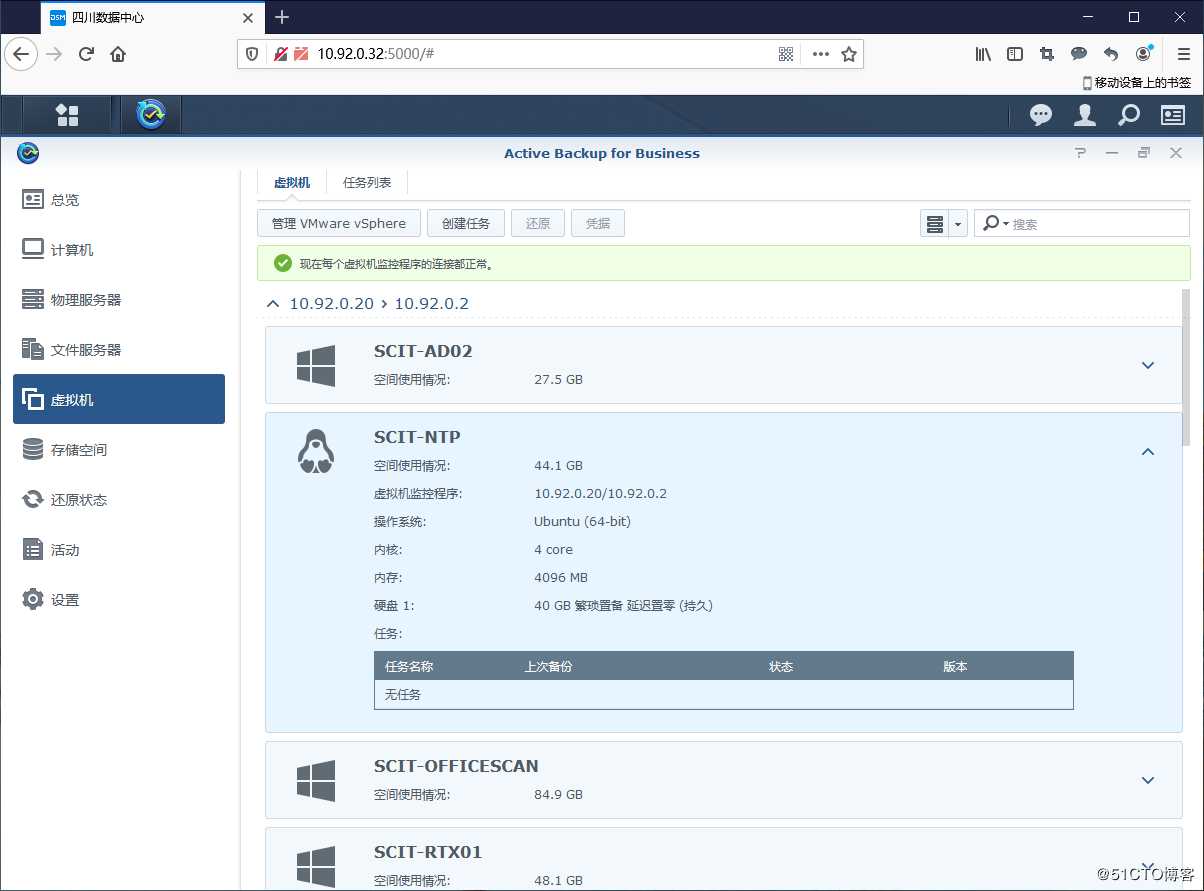Open the 设置 settings section
The height and width of the screenshot is (891, 1204).
point(119,599)
